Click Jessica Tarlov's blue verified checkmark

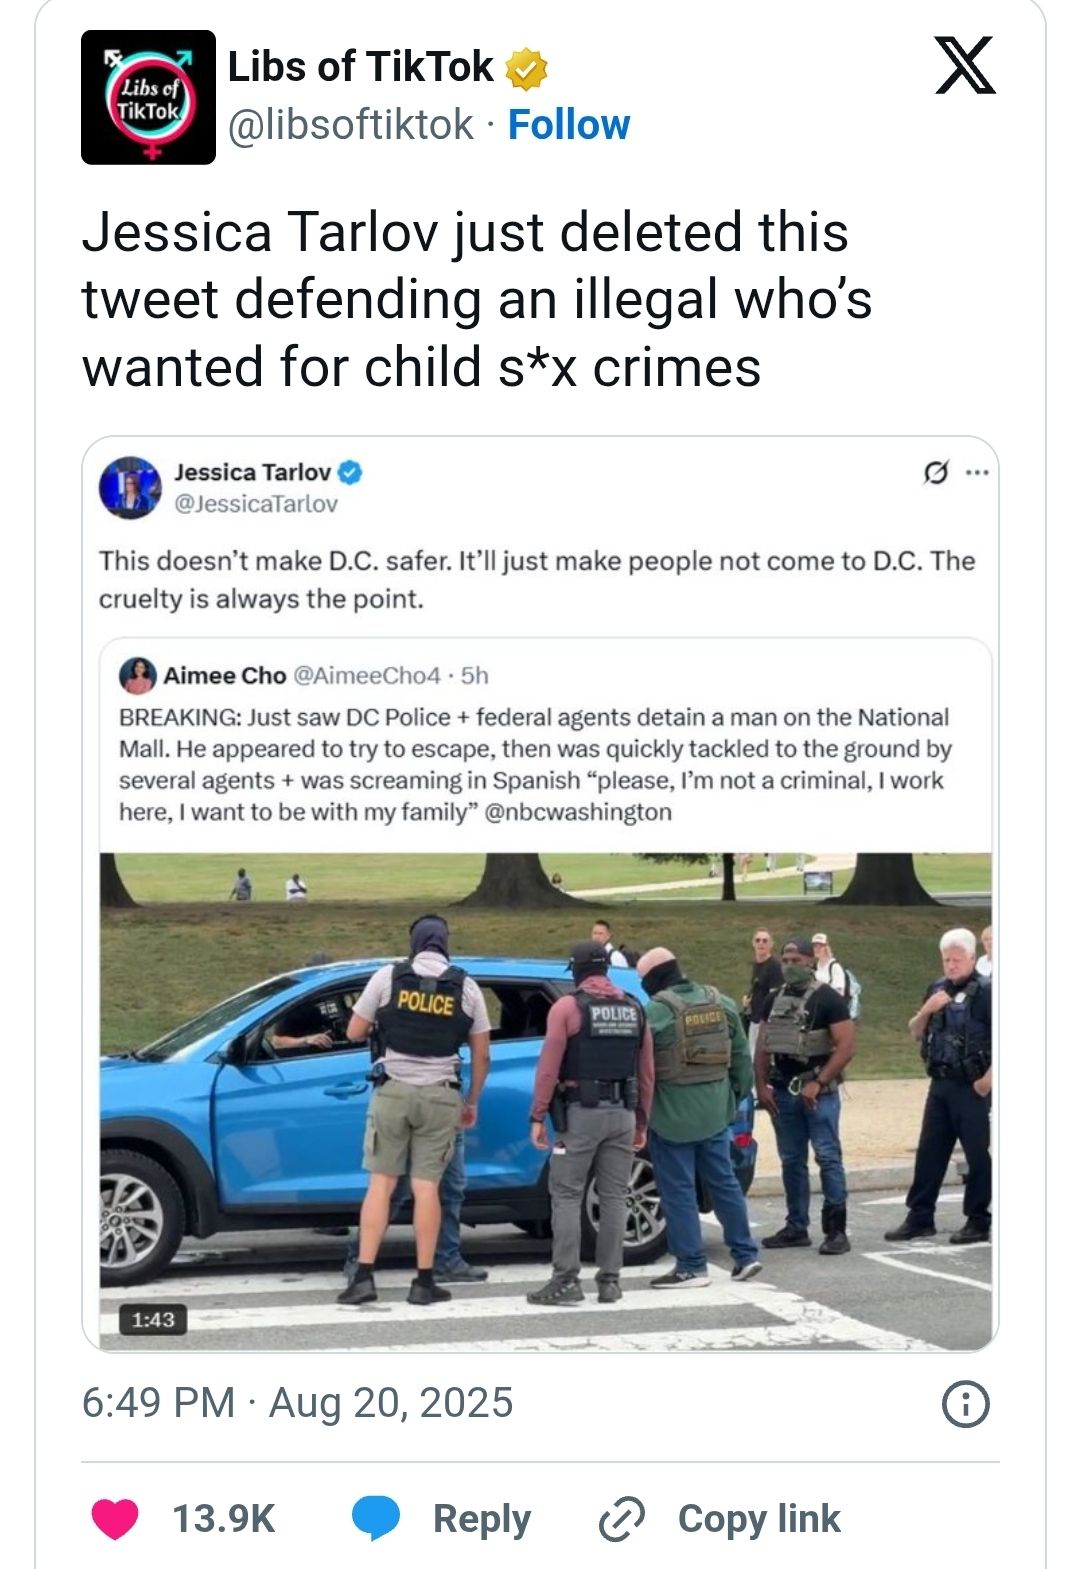pyautogui.click(x=350, y=472)
